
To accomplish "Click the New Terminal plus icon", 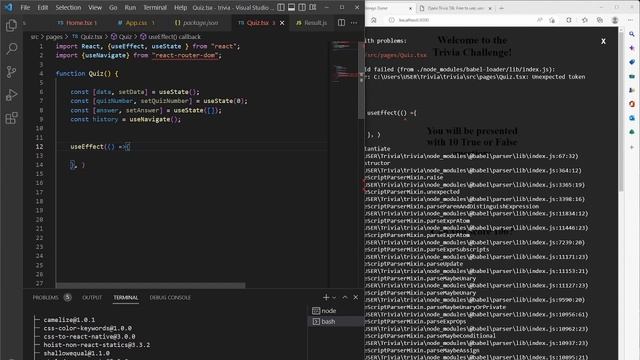I will click(x=326, y=297).
